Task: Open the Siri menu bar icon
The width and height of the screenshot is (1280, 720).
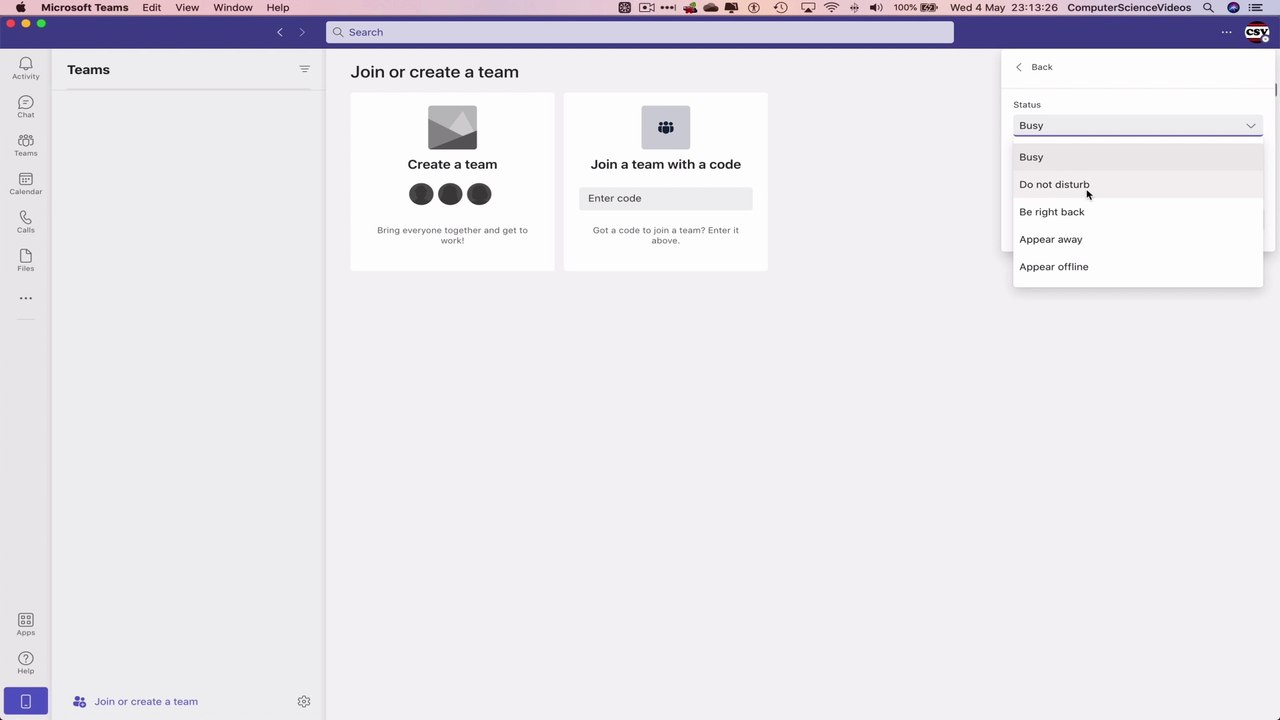Action: pyautogui.click(x=1233, y=8)
